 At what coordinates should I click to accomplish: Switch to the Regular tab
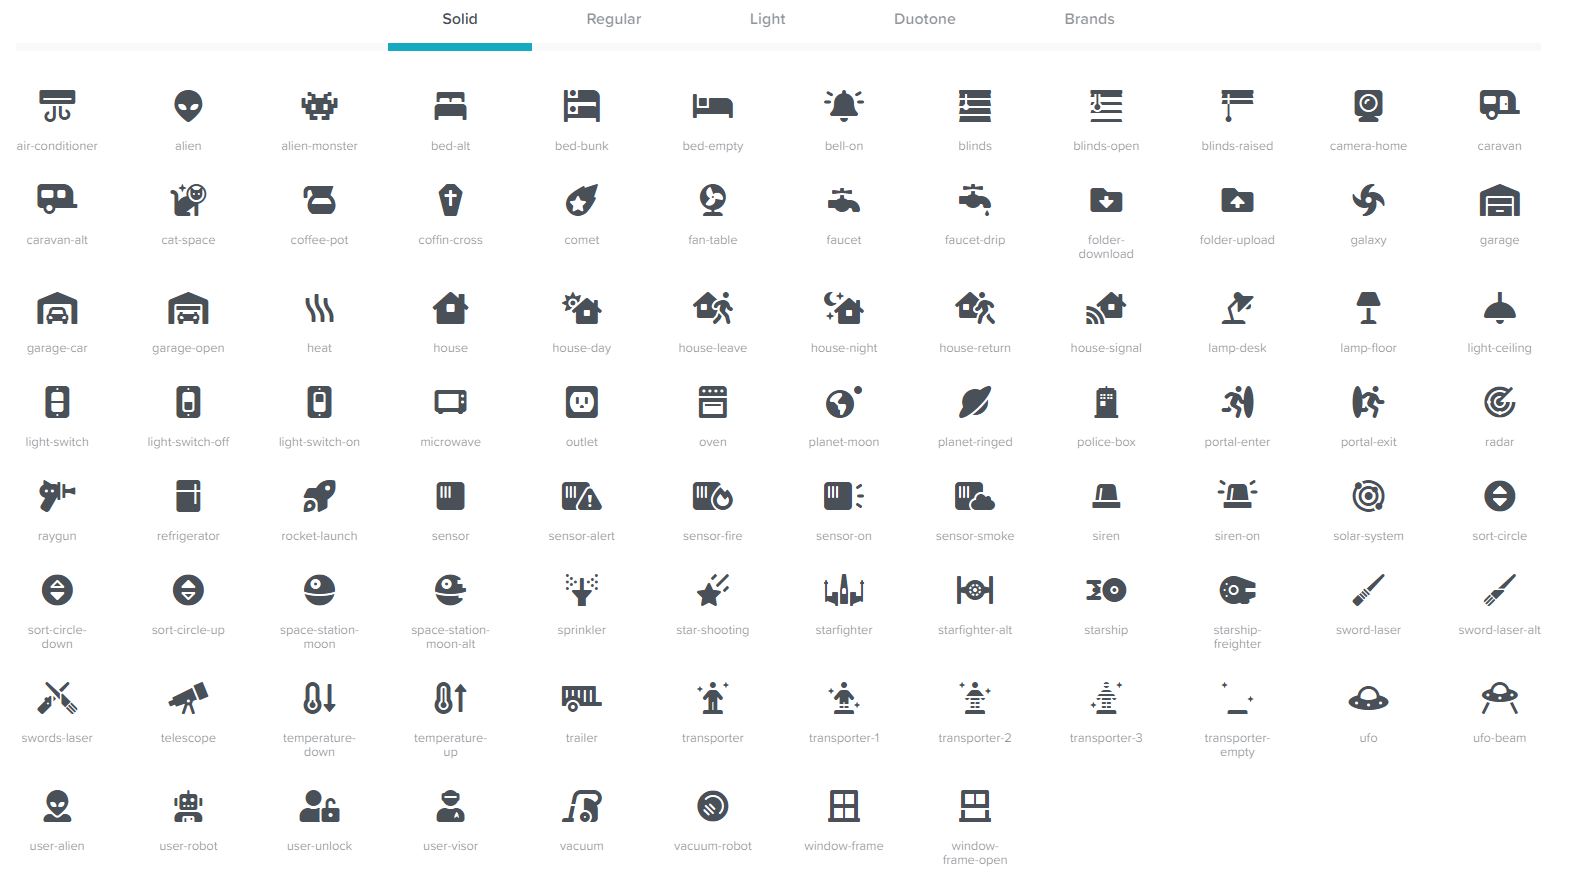[x=614, y=19]
